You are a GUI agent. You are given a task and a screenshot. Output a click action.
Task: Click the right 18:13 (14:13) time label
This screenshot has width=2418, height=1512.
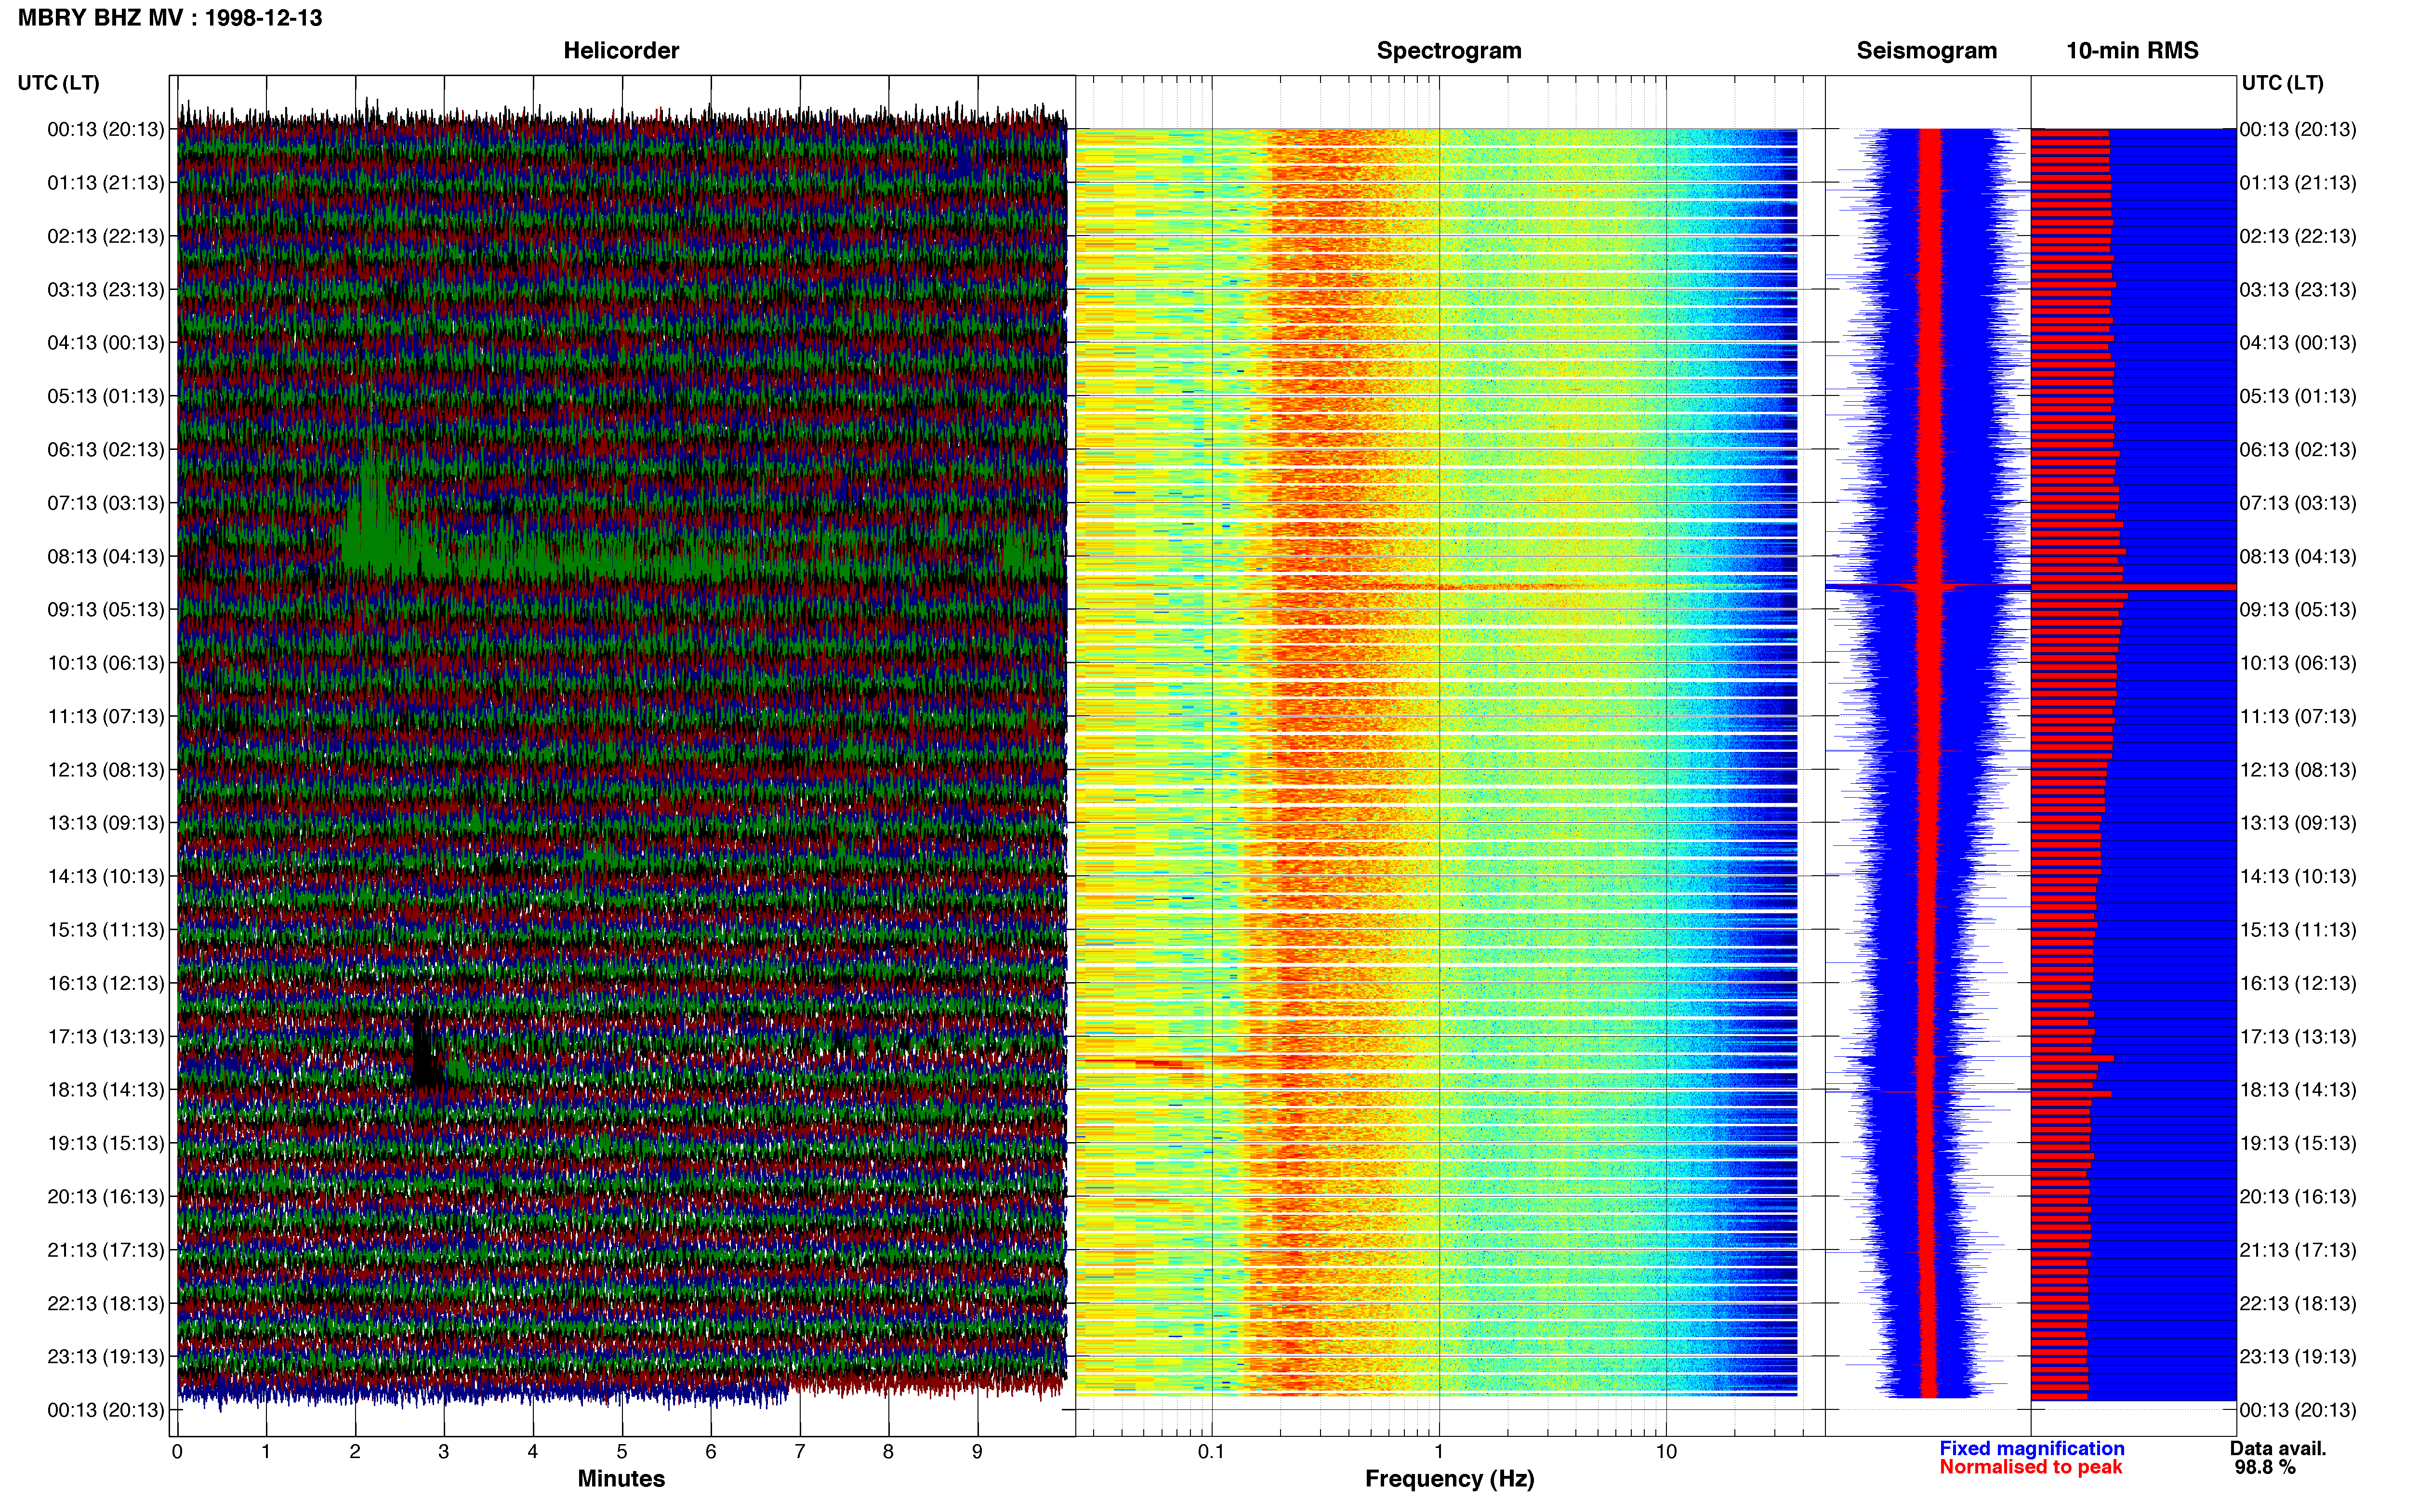coord(2298,1090)
